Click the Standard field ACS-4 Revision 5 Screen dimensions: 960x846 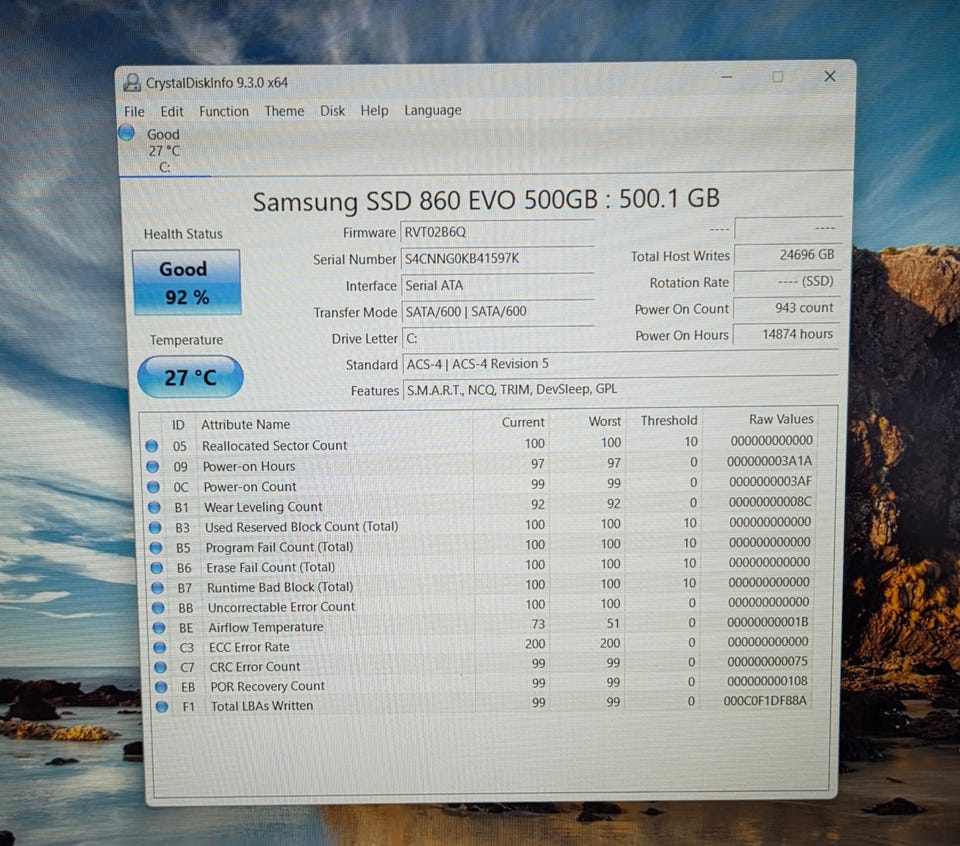[x=620, y=364]
